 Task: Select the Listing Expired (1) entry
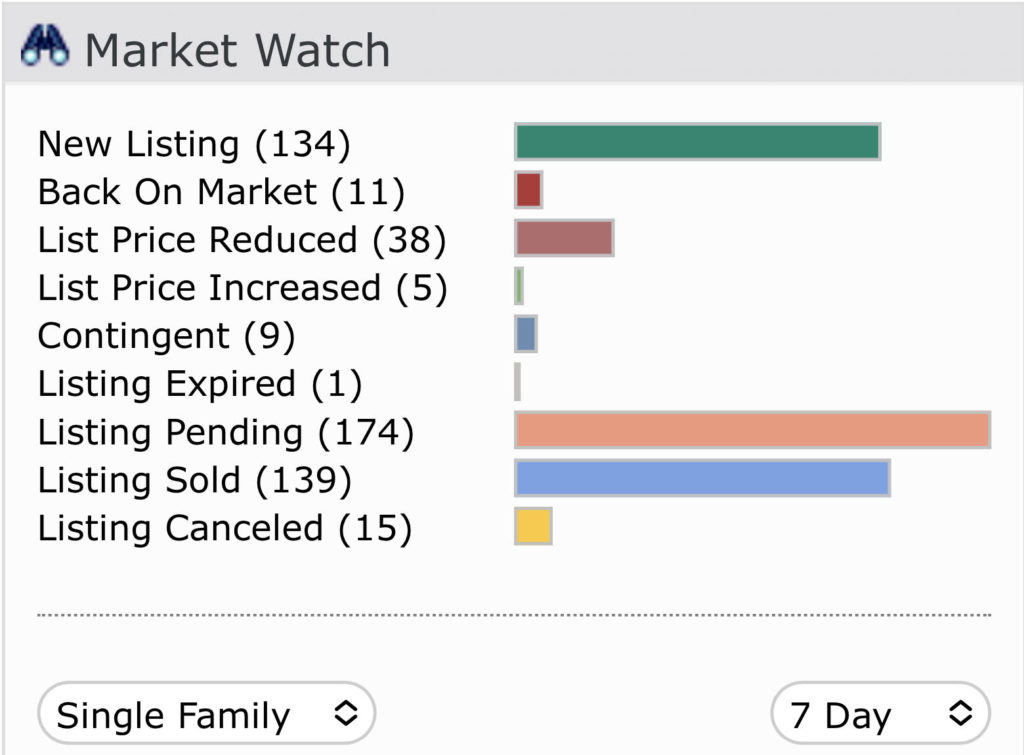pos(200,384)
